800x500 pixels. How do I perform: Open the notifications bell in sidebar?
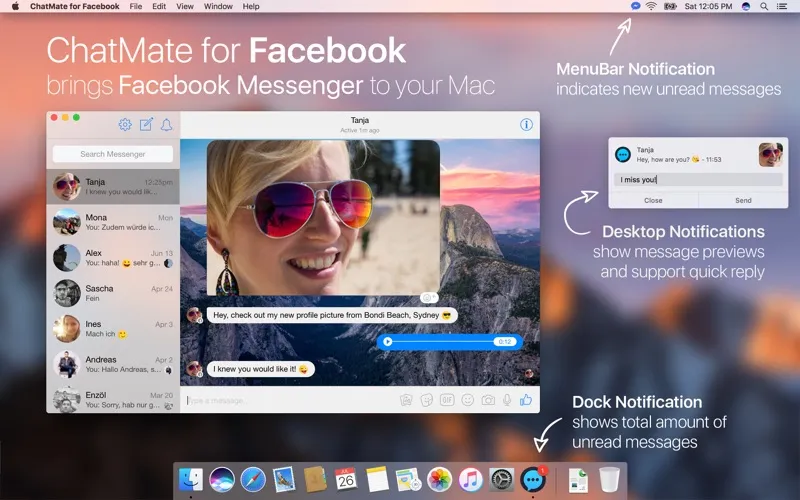166,124
